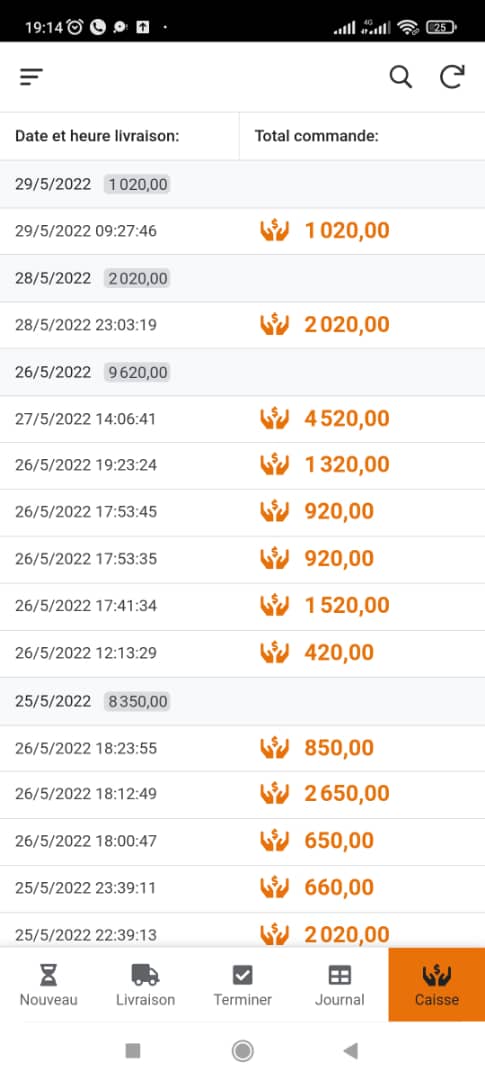Tap the search magnifier icon
485x1080 pixels.
[400, 76]
